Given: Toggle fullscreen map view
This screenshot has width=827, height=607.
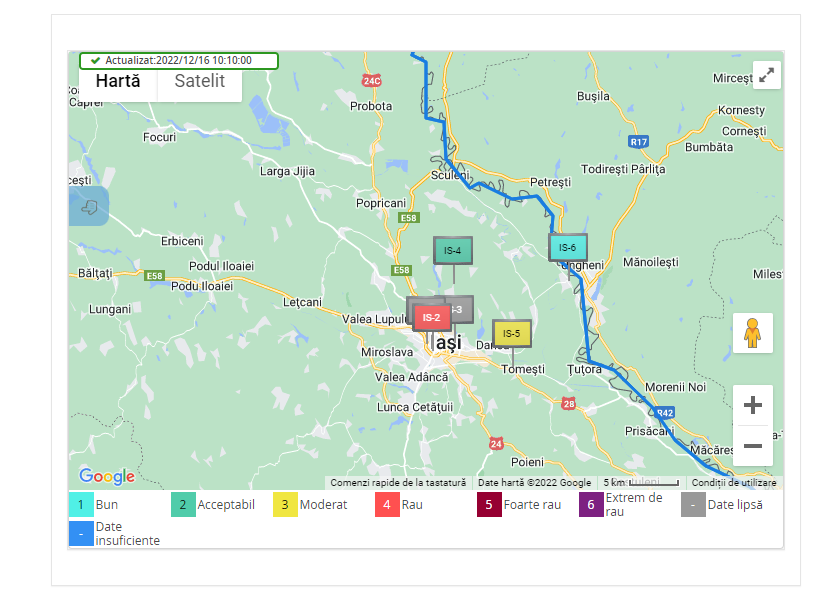Looking at the screenshot, I should [766, 75].
